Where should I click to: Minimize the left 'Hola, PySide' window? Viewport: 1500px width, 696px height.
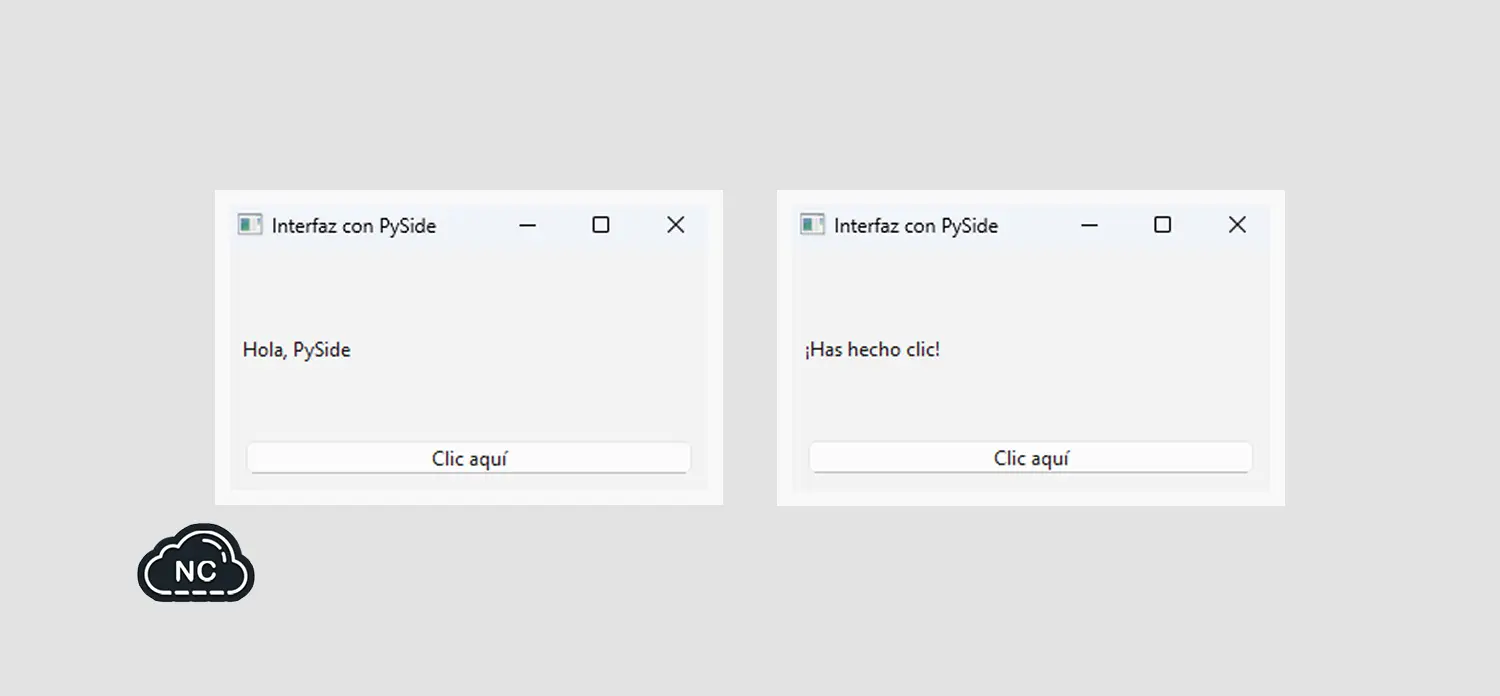tap(527, 225)
